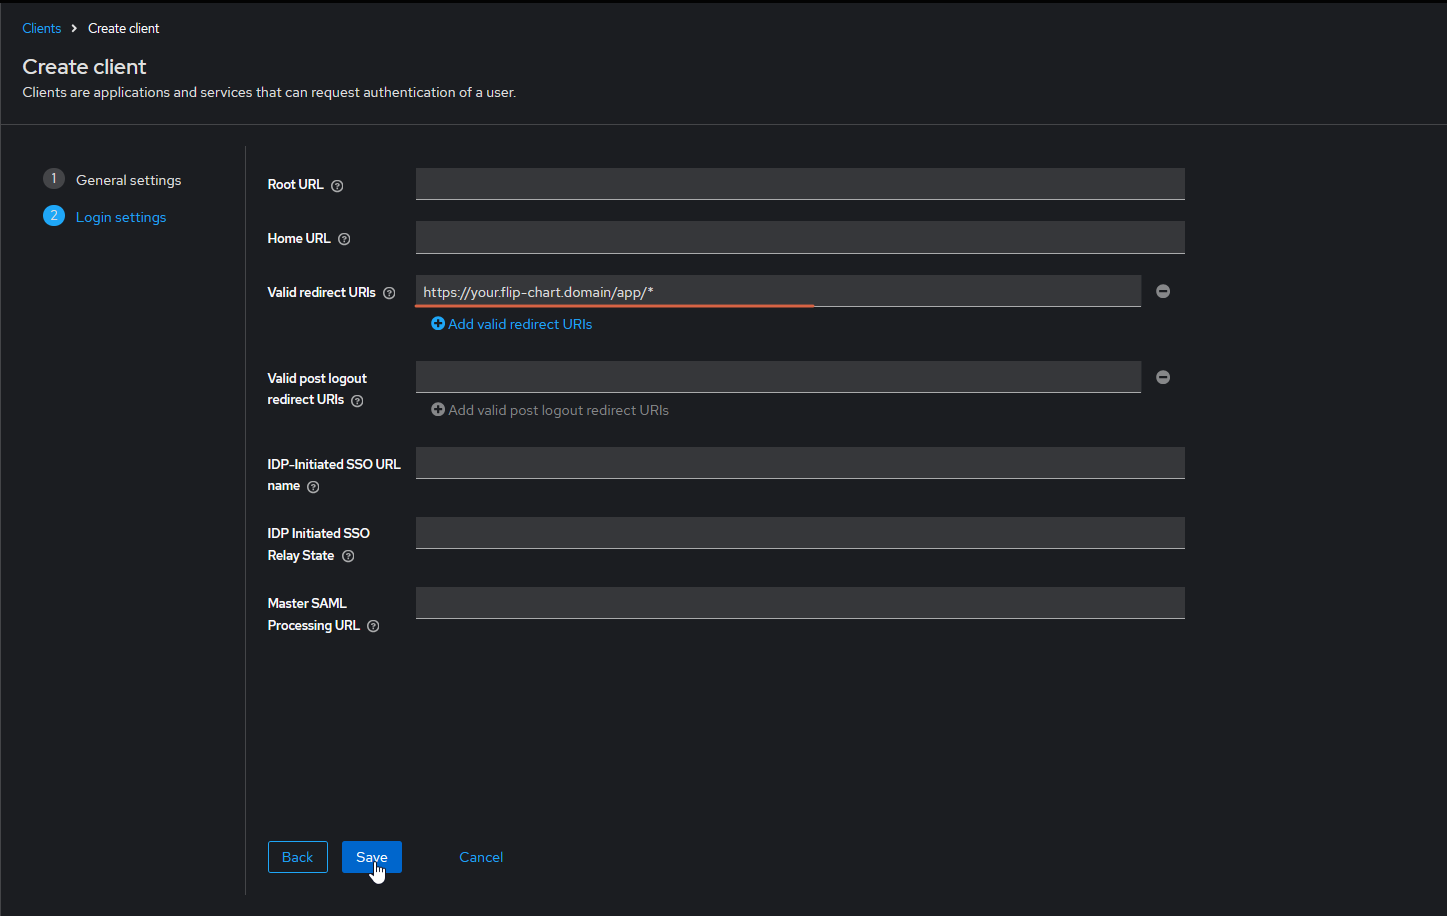The image size is (1447, 916).
Task: Open the Home URL help icon
Action: tap(344, 240)
